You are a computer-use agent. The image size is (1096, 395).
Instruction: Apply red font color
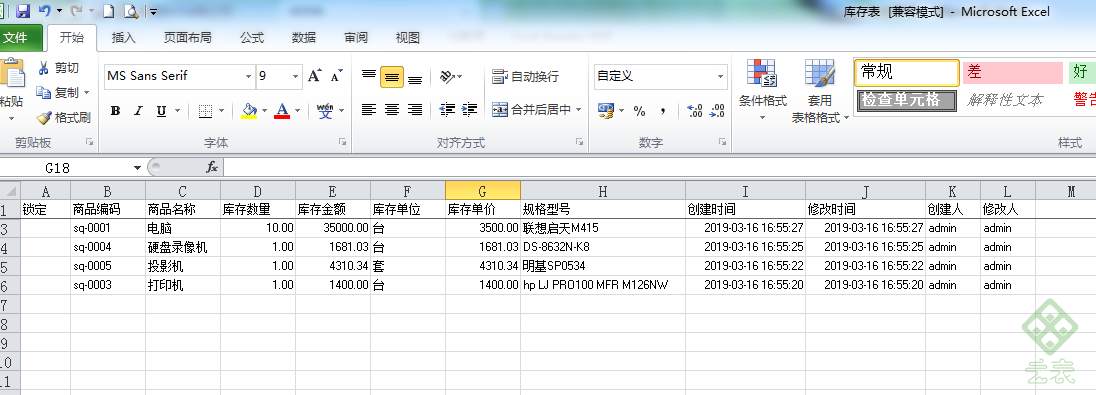pos(282,110)
